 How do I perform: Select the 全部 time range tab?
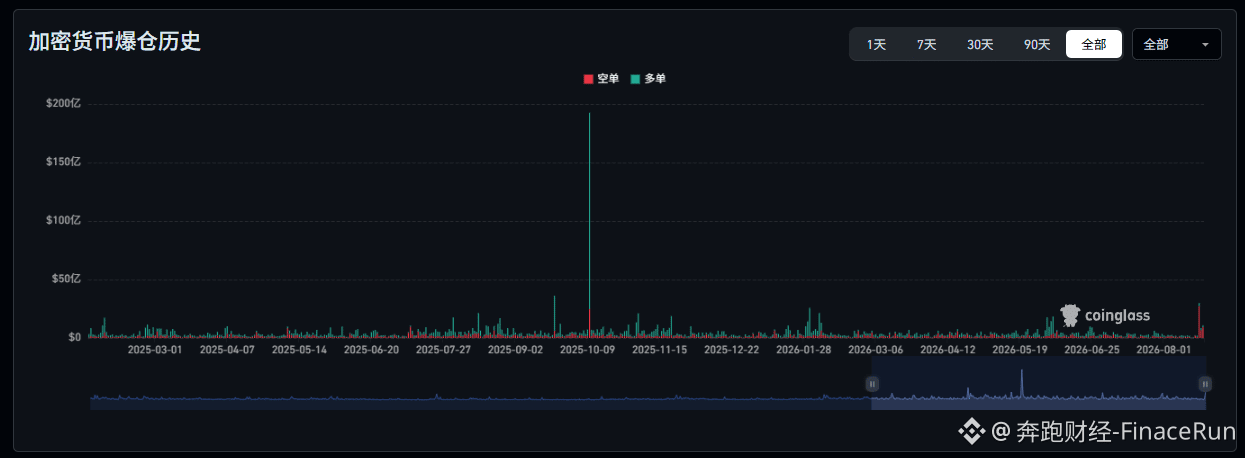pos(1094,44)
